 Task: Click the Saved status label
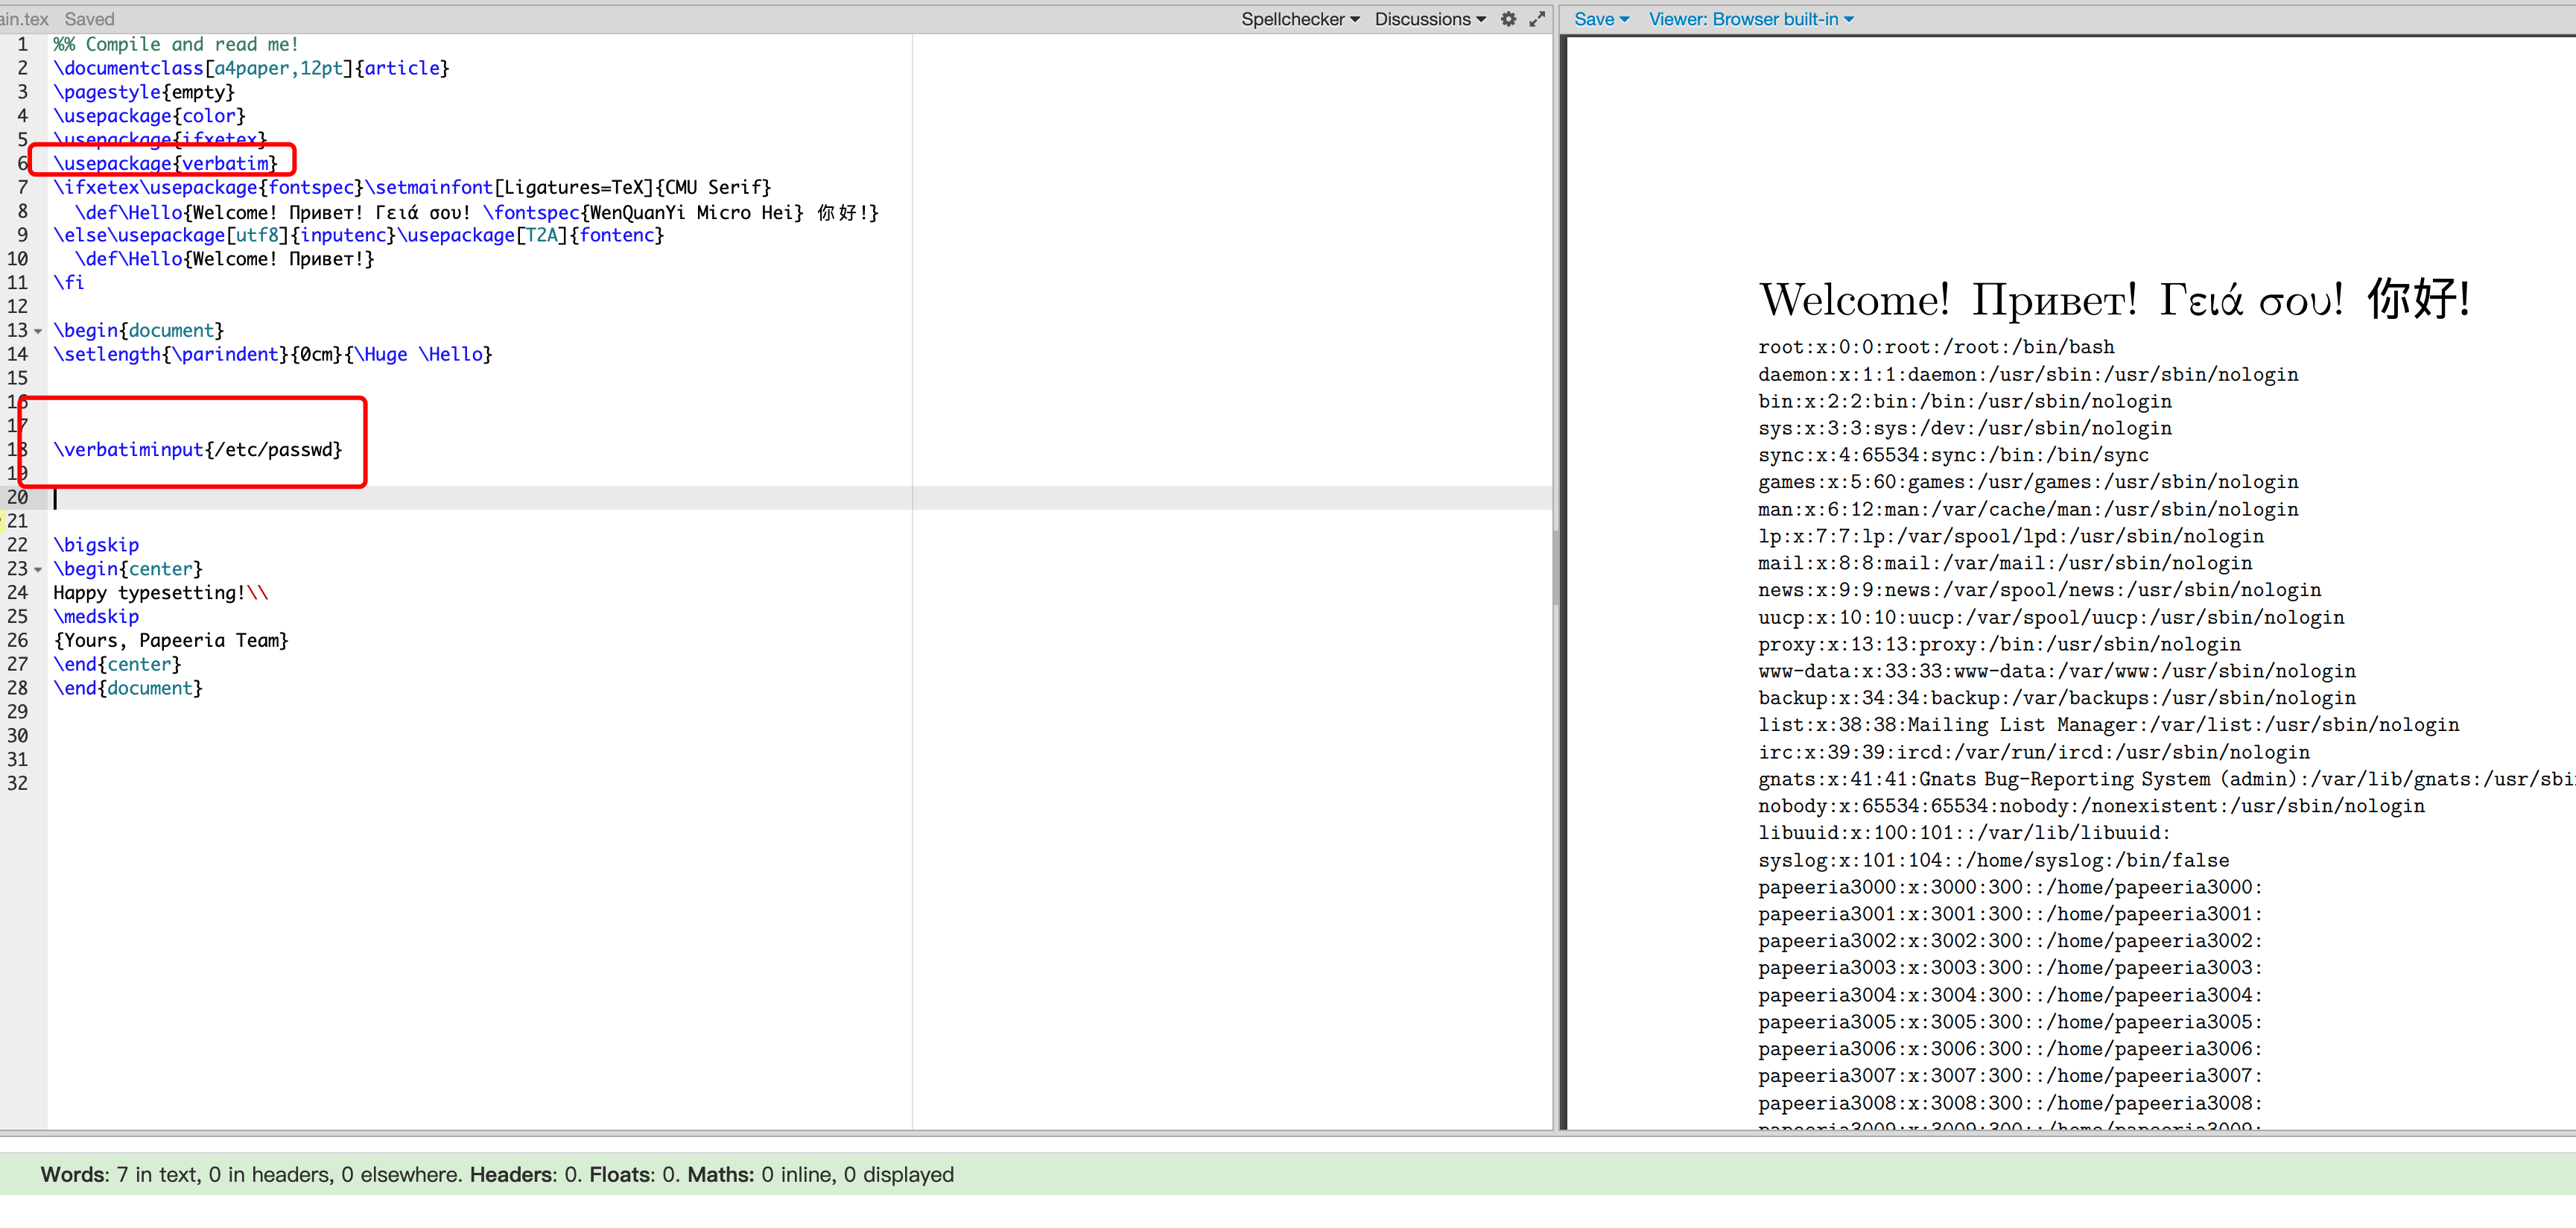89,19
